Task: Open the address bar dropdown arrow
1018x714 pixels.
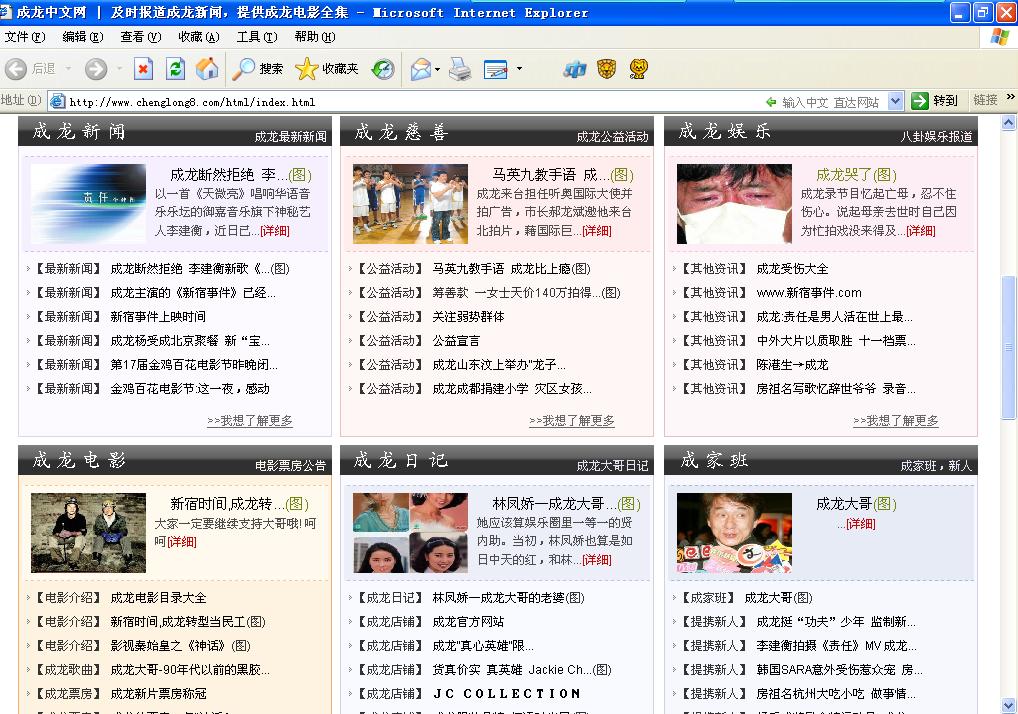Action: coord(895,101)
